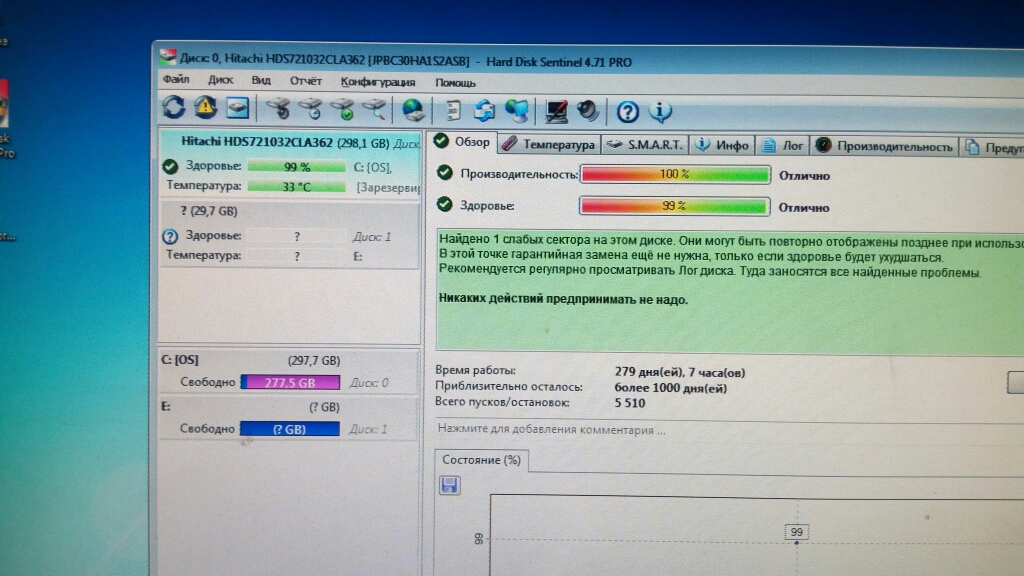Switch to the Лог tab
Viewport: 1024px width, 576px height.
(783, 146)
